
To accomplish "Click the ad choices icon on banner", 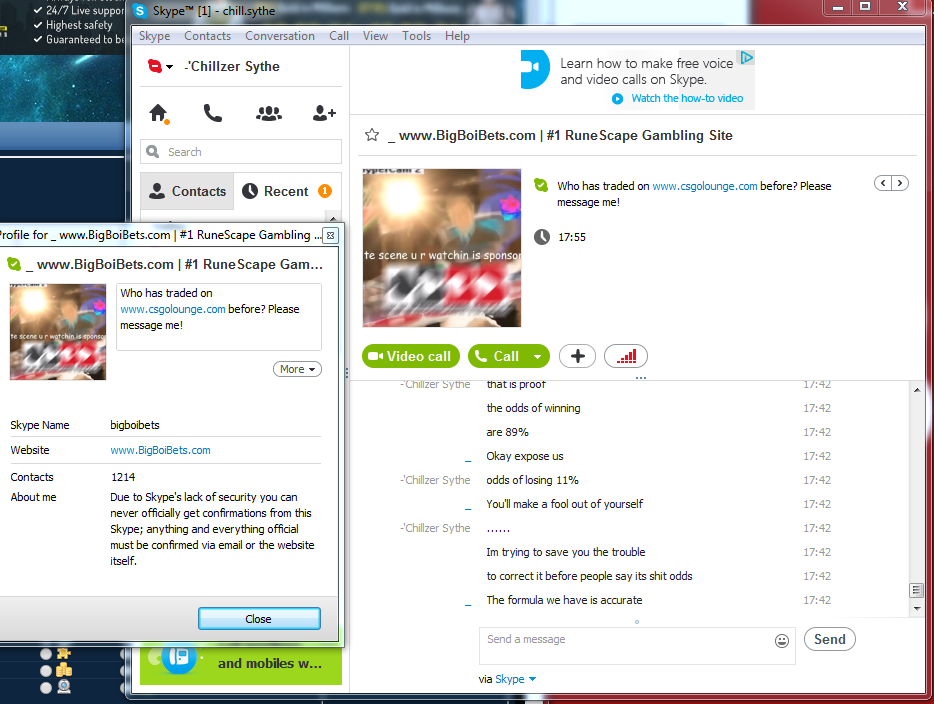I will [x=746, y=58].
